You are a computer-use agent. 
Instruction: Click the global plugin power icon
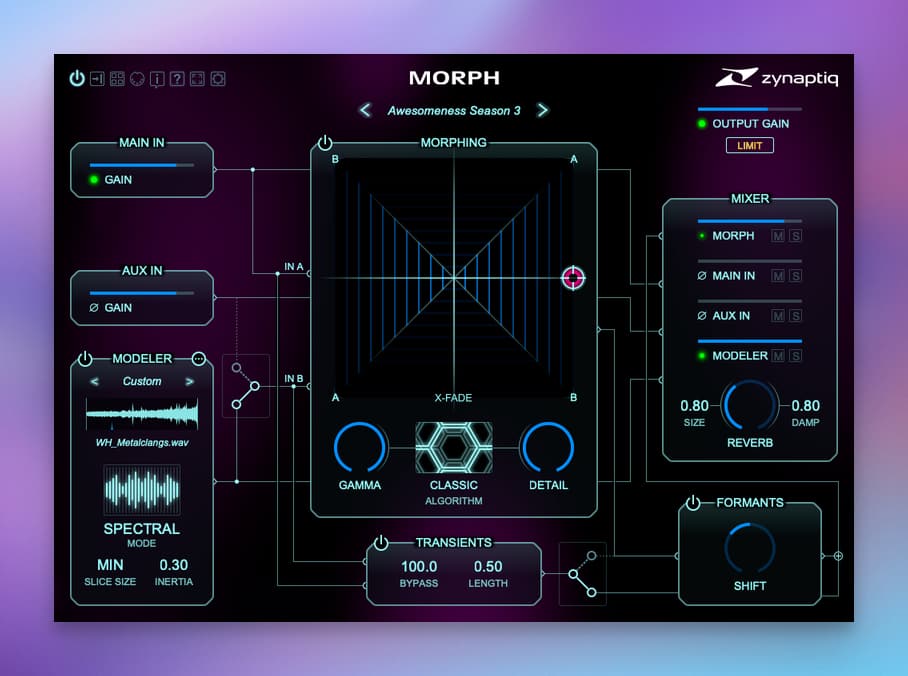point(77,78)
